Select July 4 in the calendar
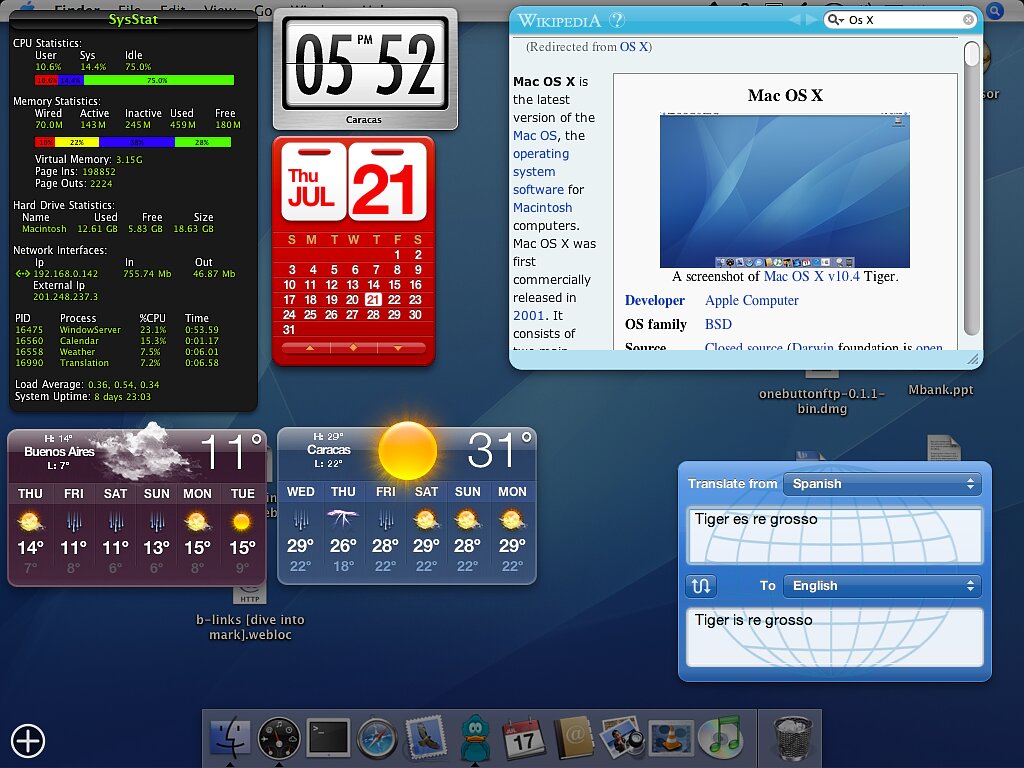 313,270
